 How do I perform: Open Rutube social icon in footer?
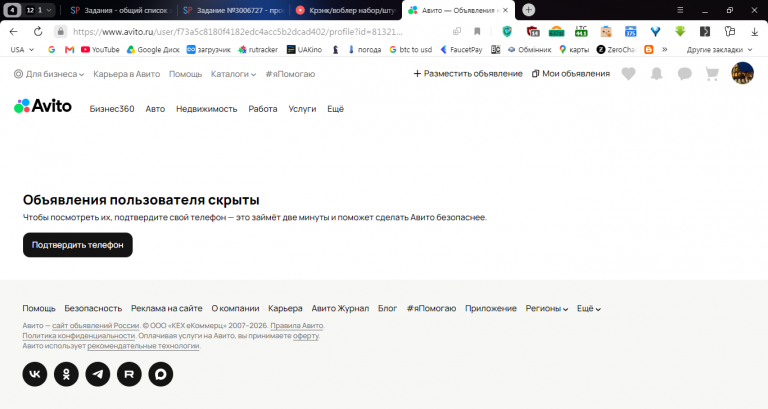pyautogui.click(x=129, y=374)
